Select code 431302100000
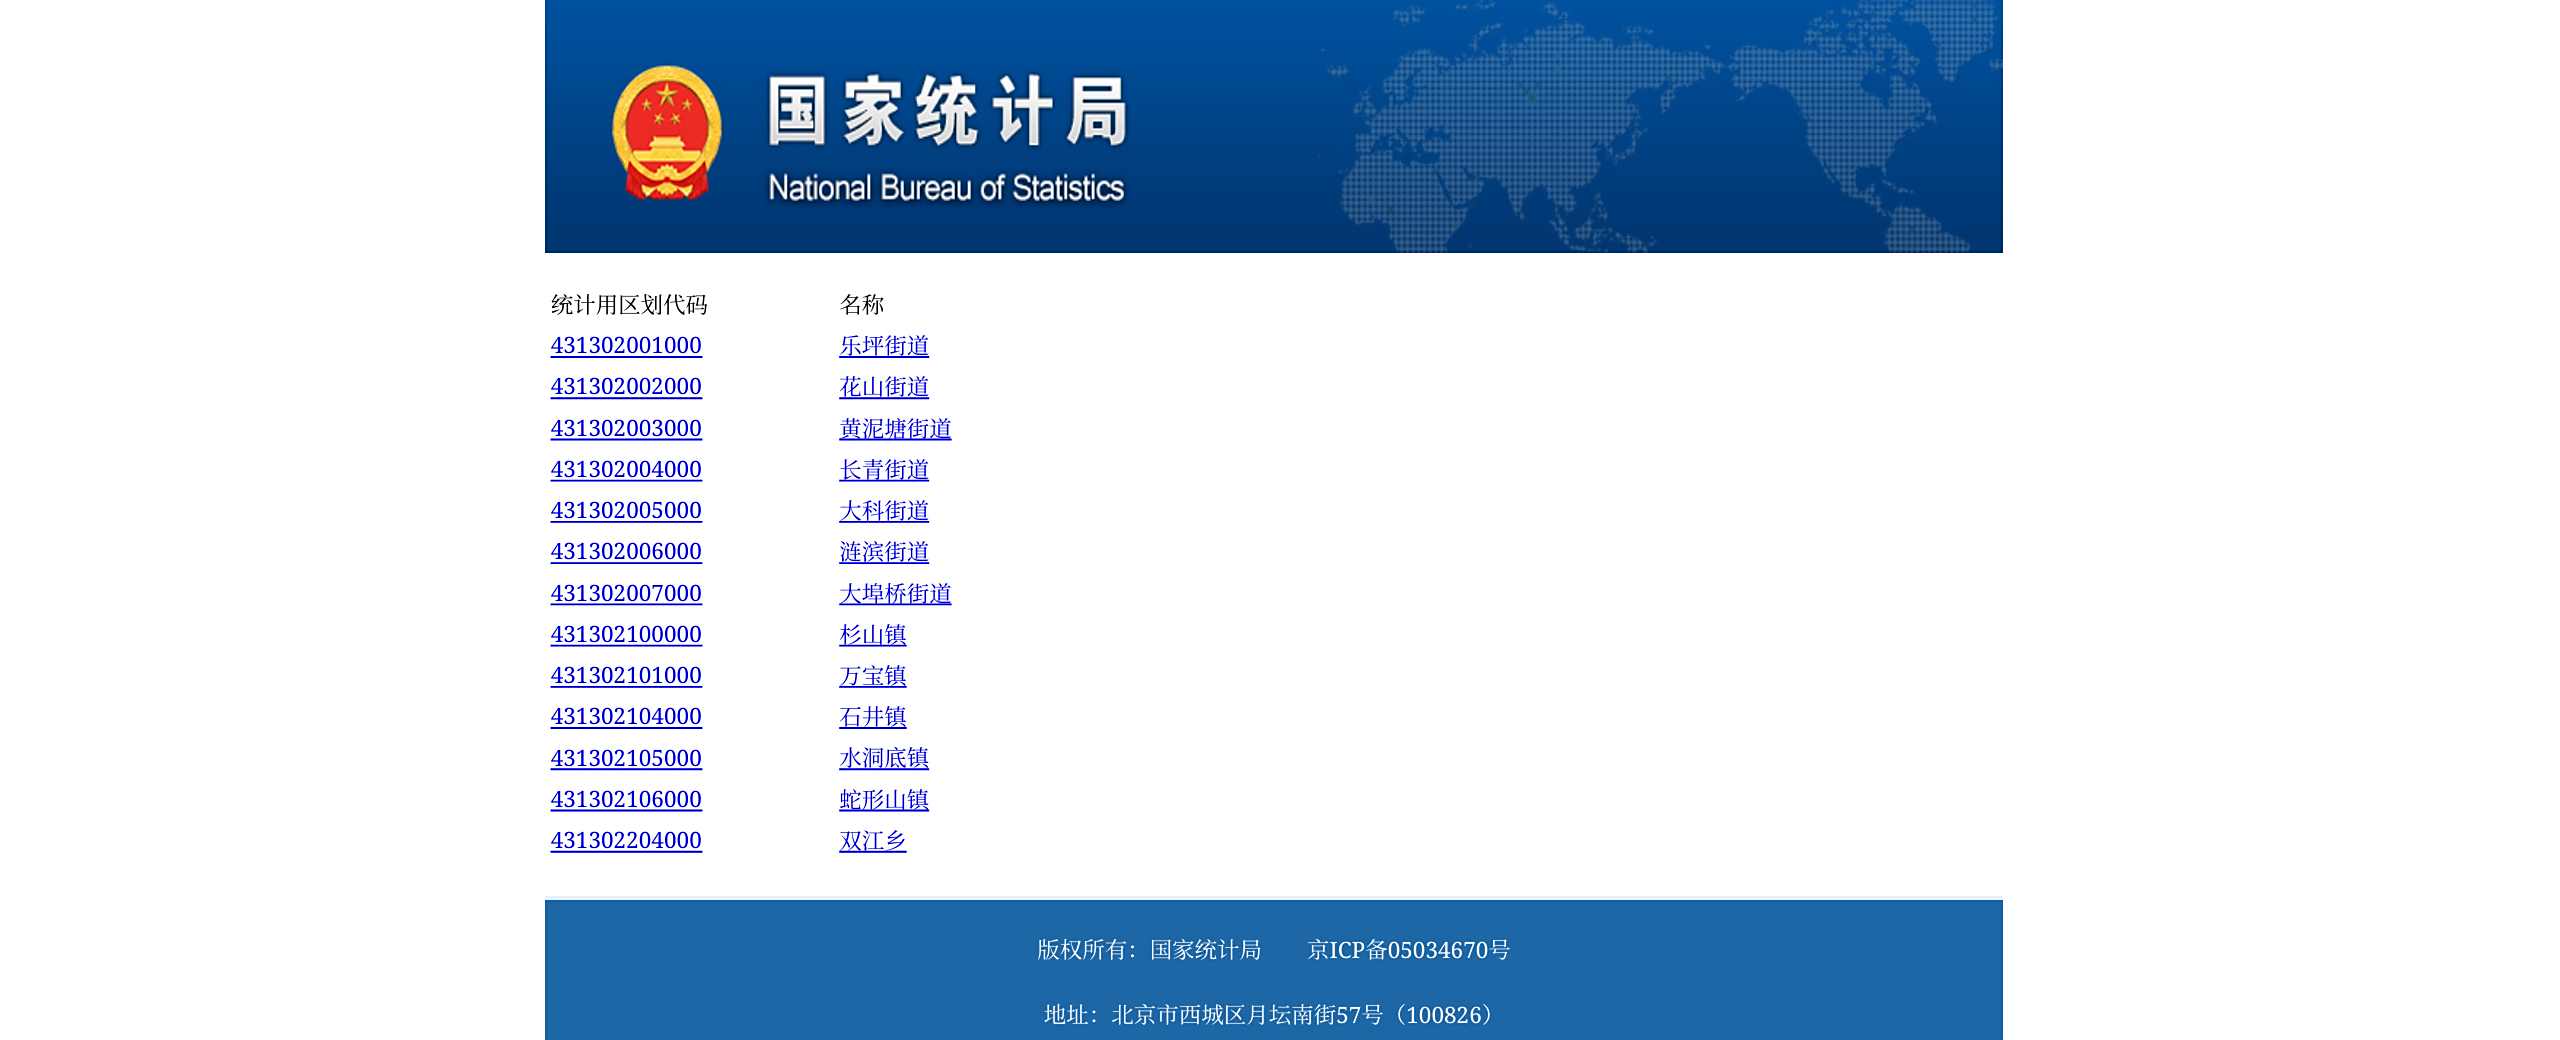Image resolution: width=2560 pixels, height=1040 pixels. pyautogui.click(x=626, y=635)
